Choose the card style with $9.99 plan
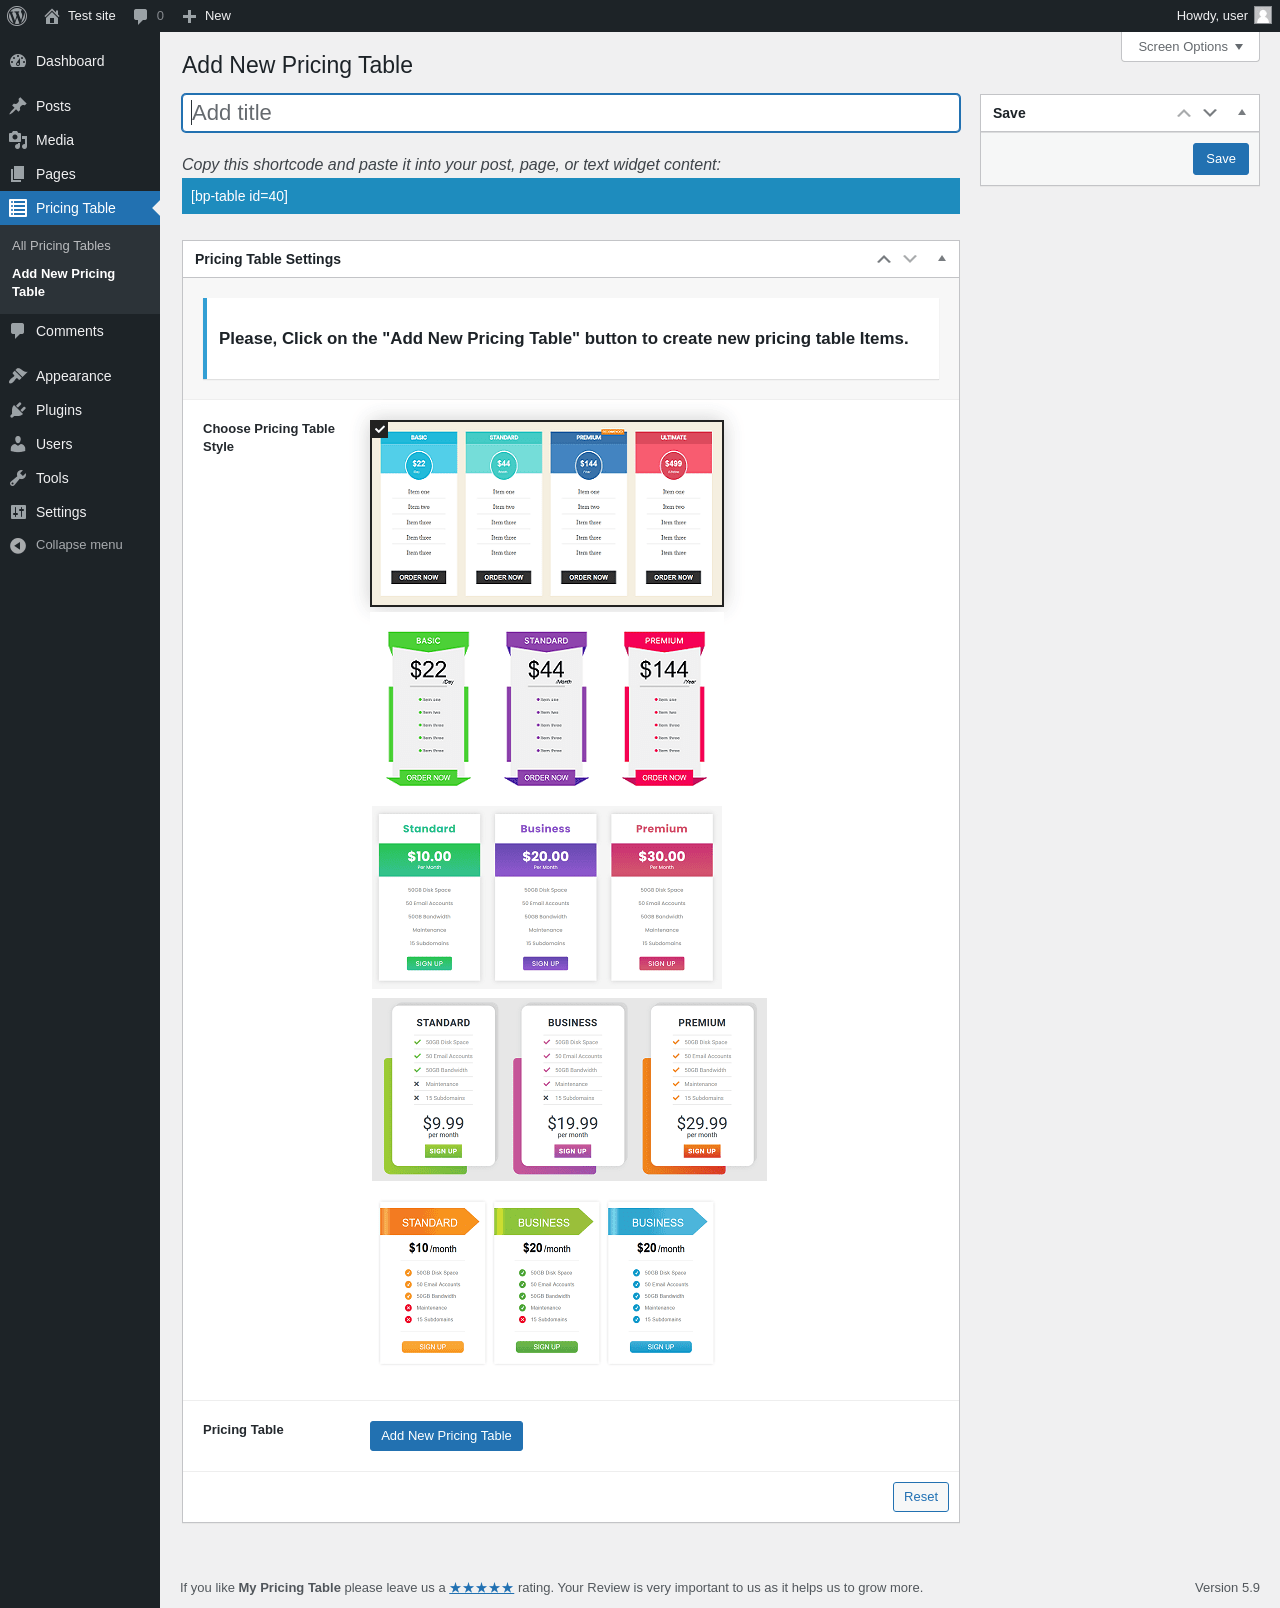Image resolution: width=1280 pixels, height=1608 pixels. click(569, 1089)
